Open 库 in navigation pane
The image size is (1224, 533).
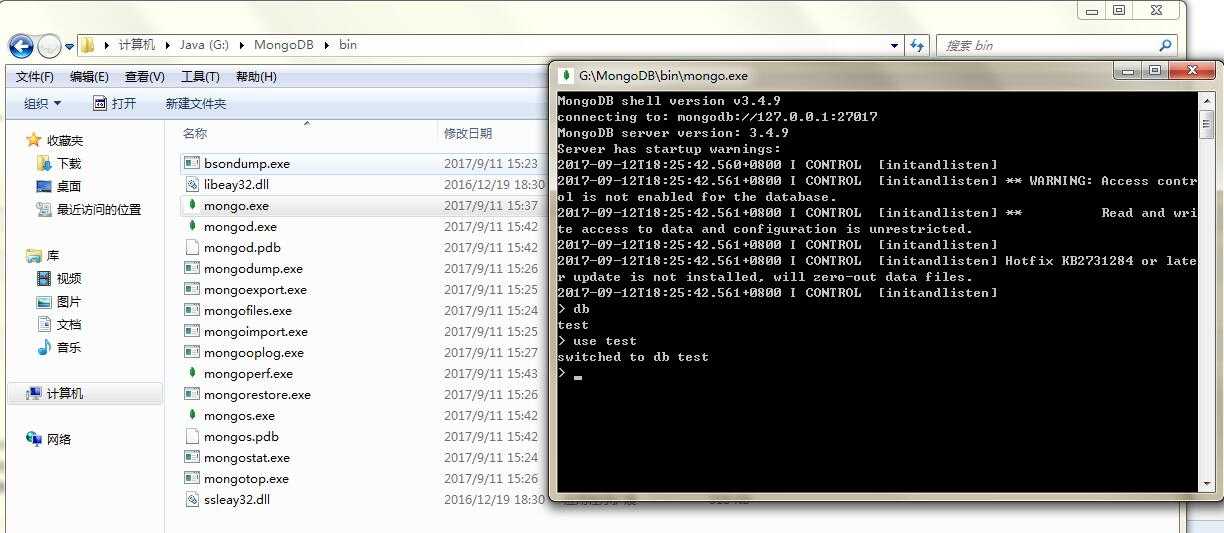coord(53,255)
